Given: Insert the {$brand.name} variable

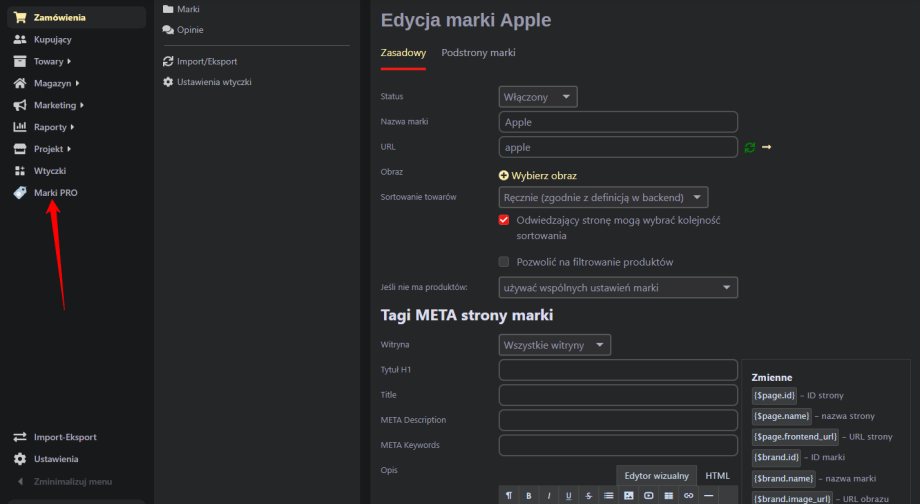Looking at the screenshot, I should pos(783,478).
